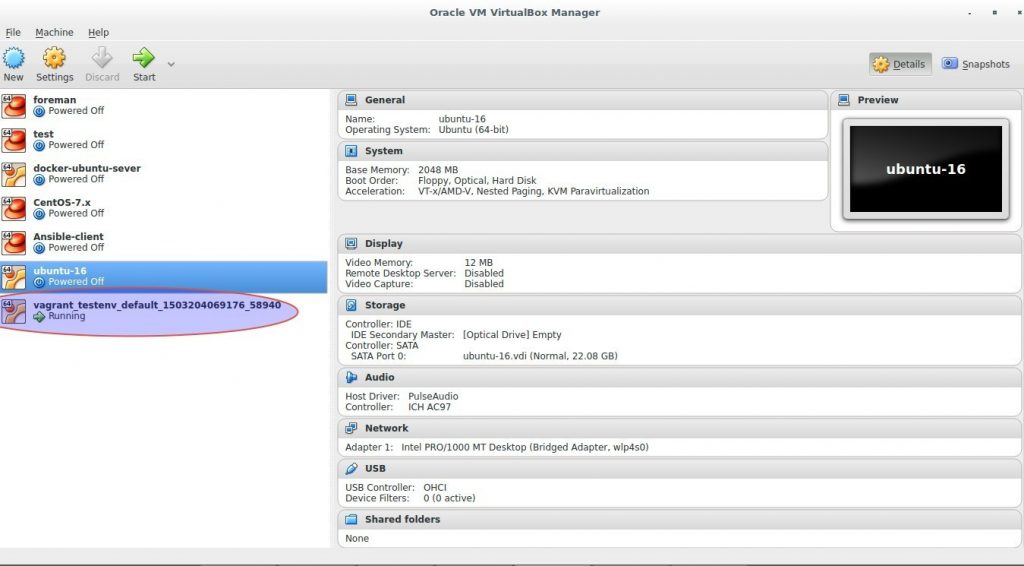Image resolution: width=1024 pixels, height=566 pixels.
Task: Open the General section heading link
Action: pyautogui.click(x=385, y=100)
